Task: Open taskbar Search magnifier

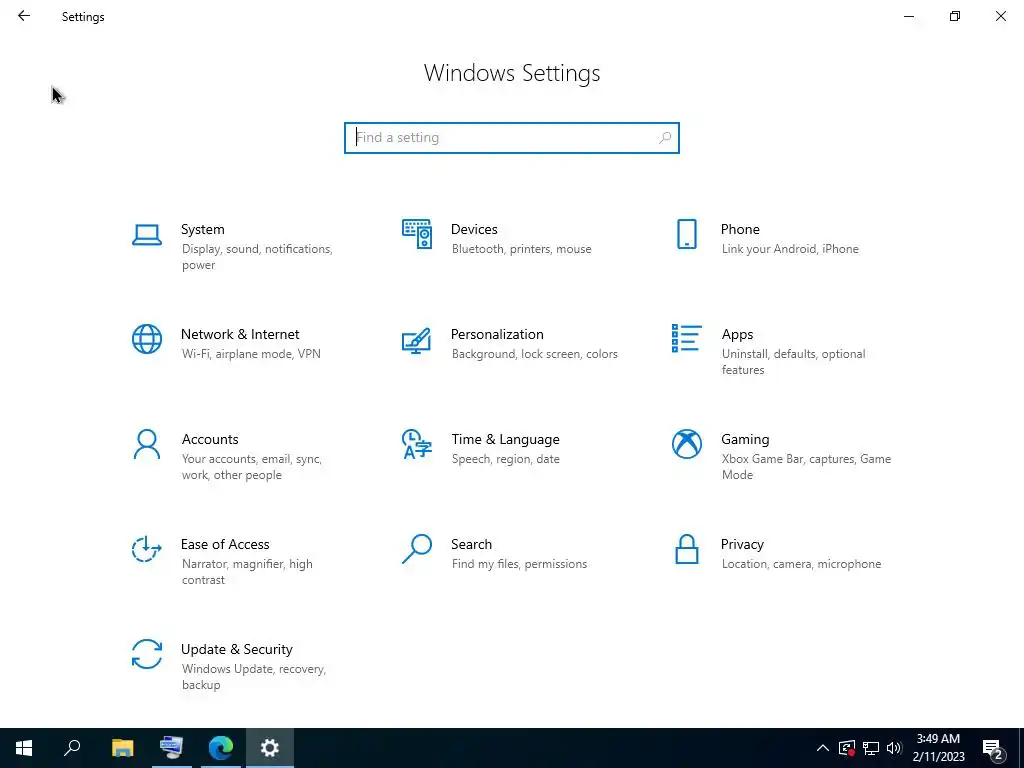Action: pyautogui.click(x=72, y=748)
